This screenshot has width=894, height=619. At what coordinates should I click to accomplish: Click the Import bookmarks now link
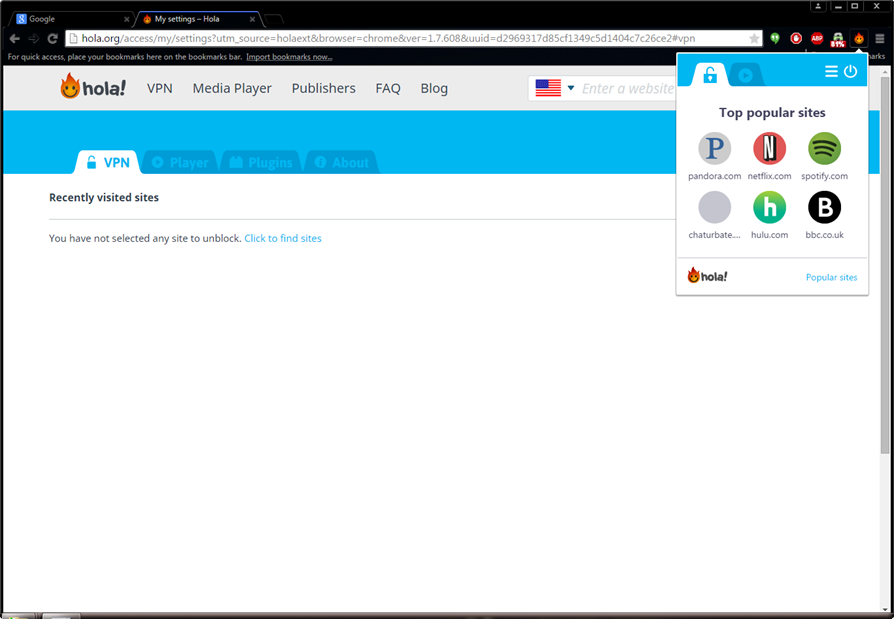click(x=289, y=56)
